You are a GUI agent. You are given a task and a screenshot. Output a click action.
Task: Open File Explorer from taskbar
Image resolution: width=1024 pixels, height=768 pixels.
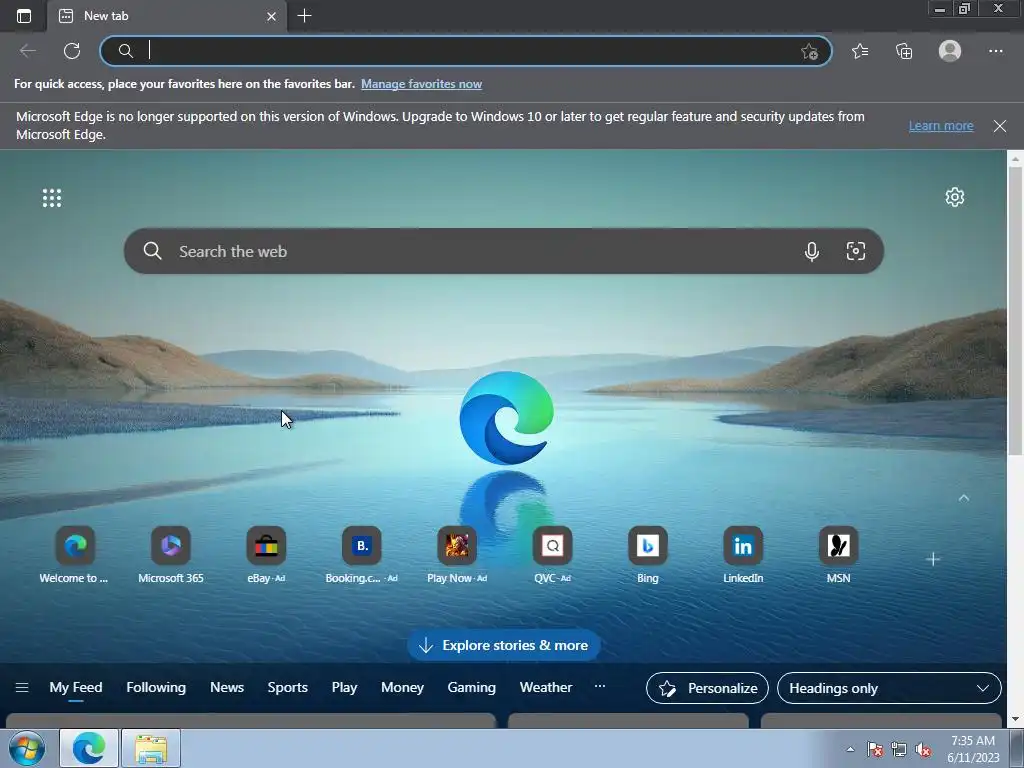(151, 748)
